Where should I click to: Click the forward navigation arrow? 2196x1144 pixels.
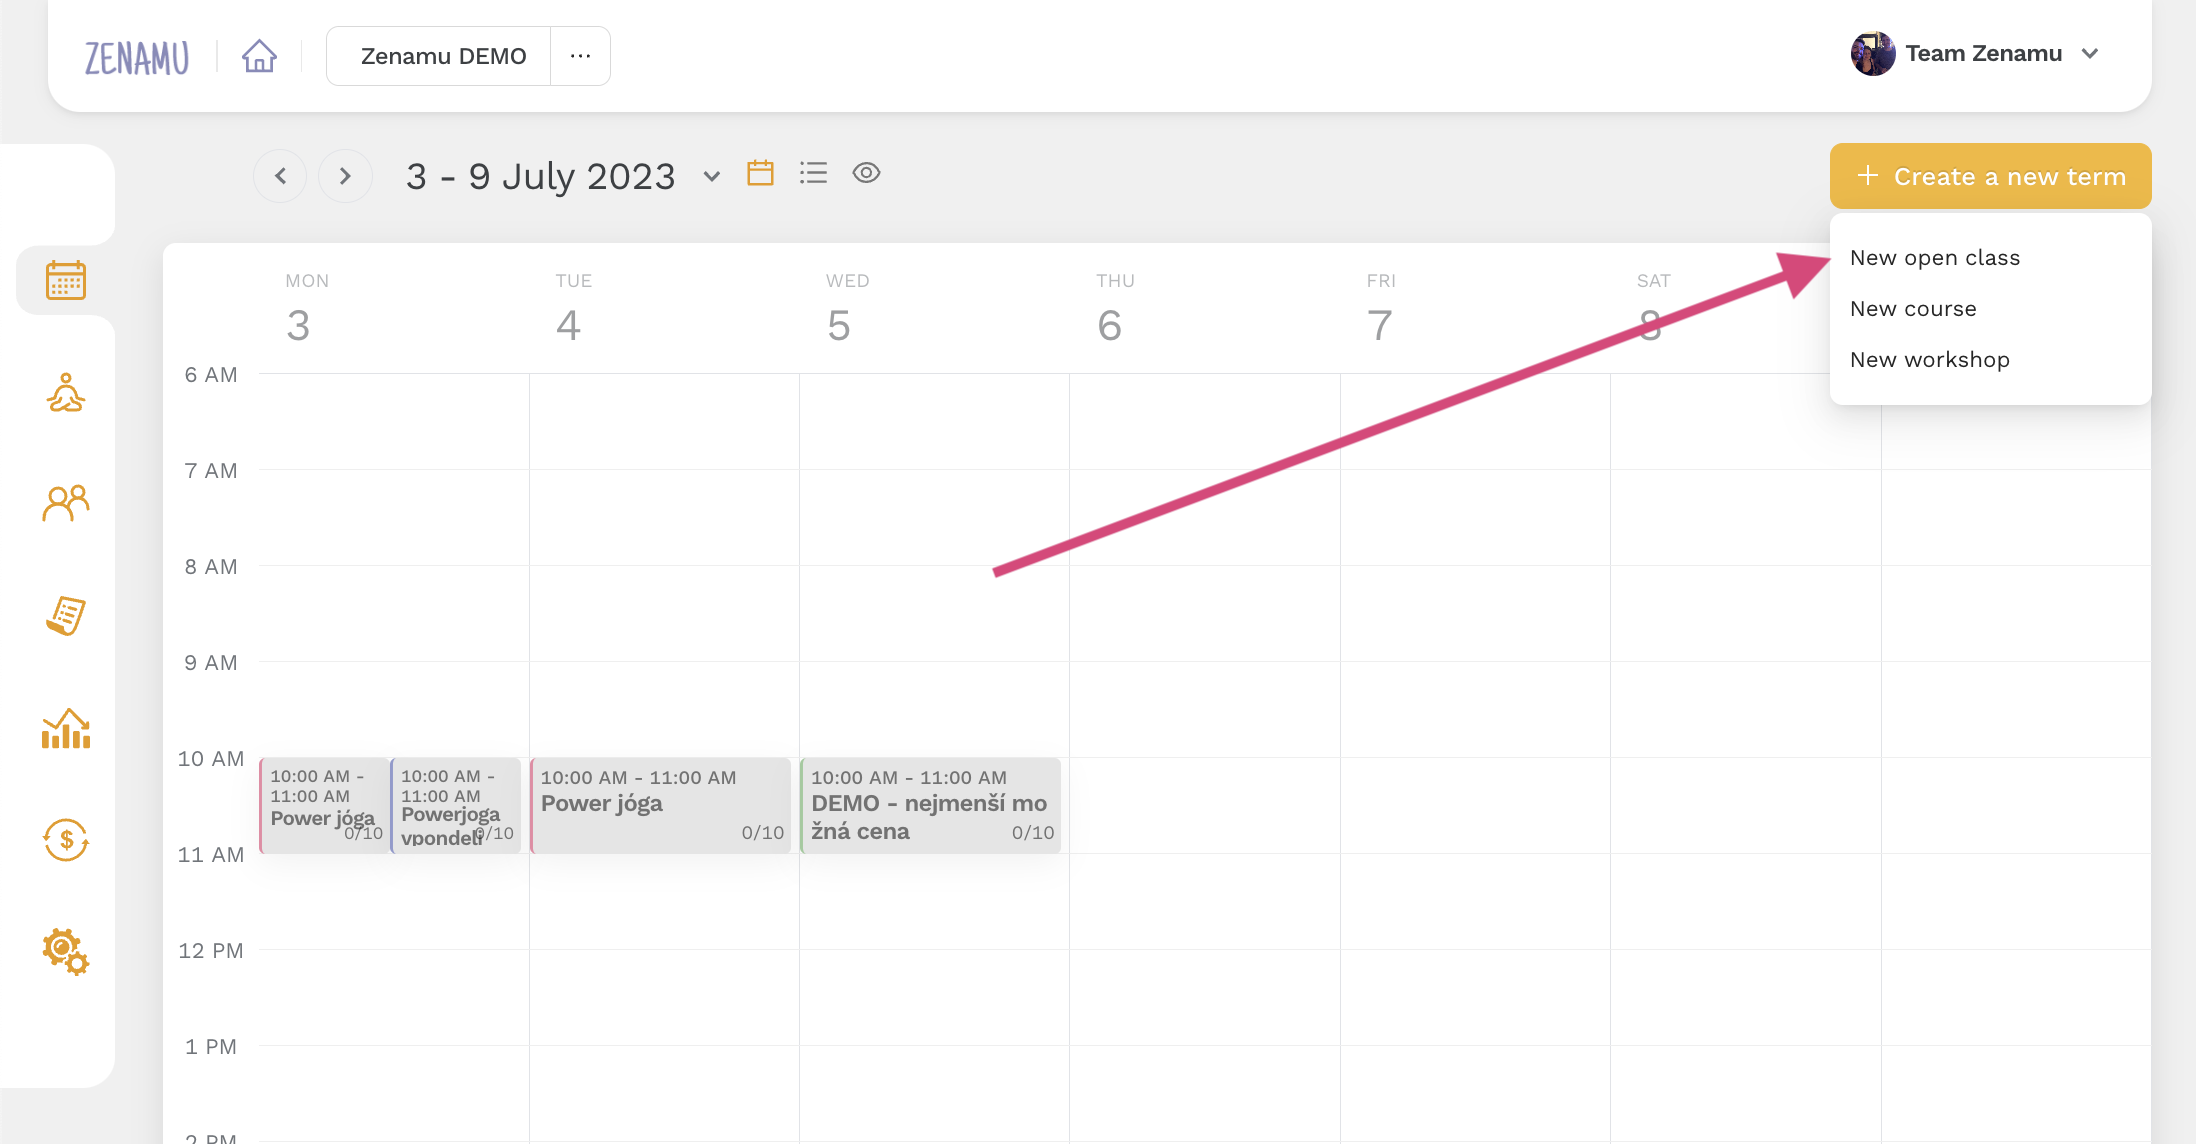point(344,174)
